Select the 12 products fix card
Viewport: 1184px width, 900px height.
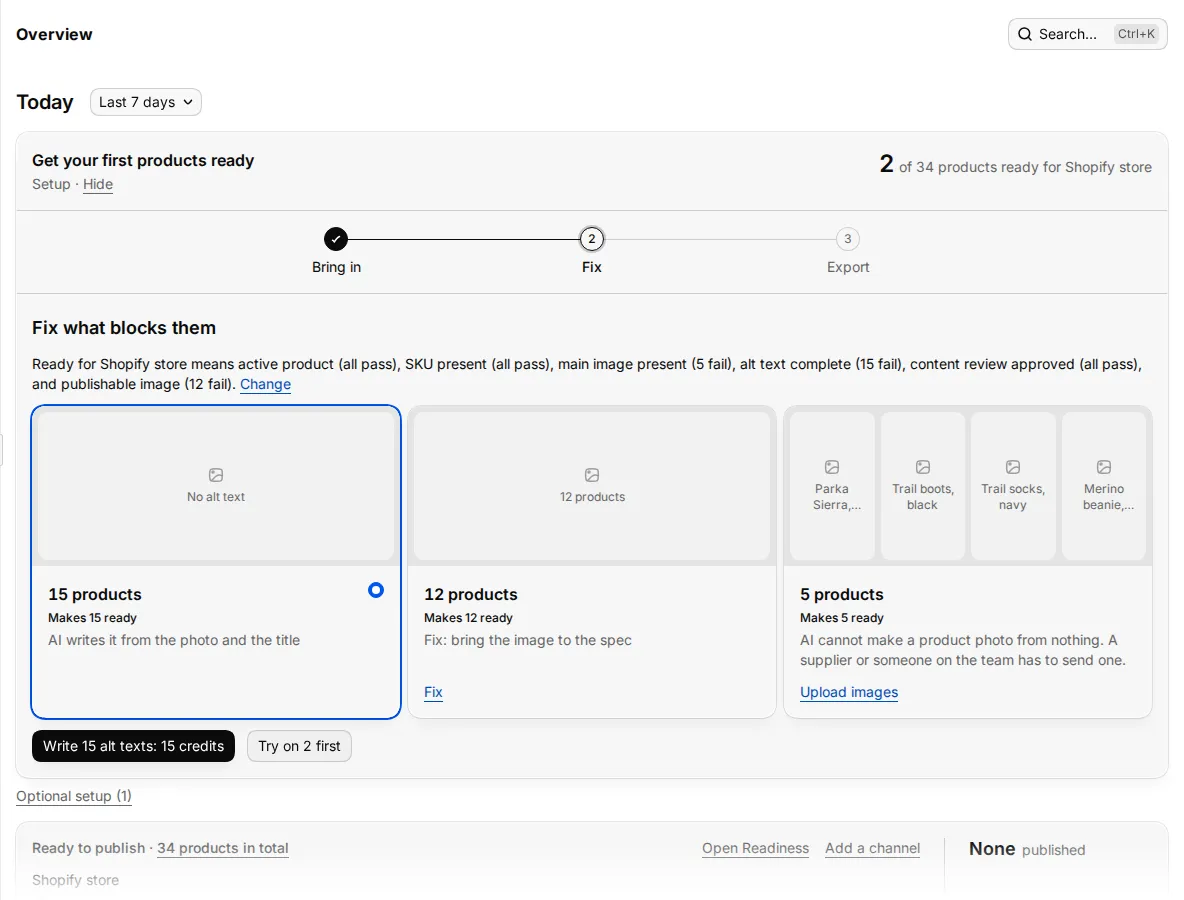pyautogui.click(x=592, y=562)
